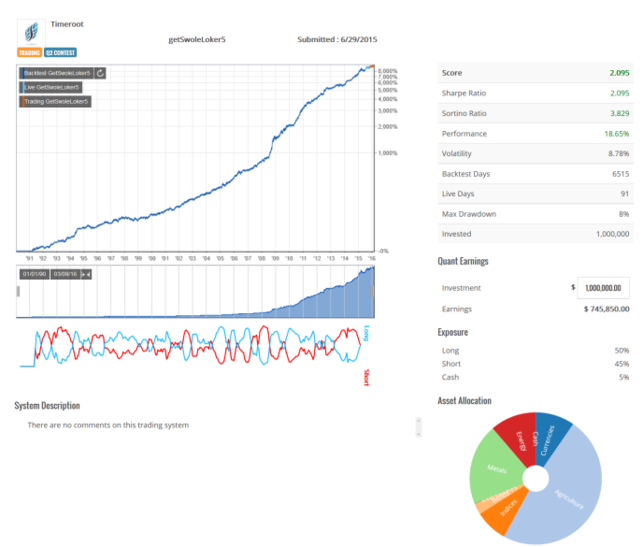
Task: Click the Backtest Days value 6515
Action: (x=620, y=174)
